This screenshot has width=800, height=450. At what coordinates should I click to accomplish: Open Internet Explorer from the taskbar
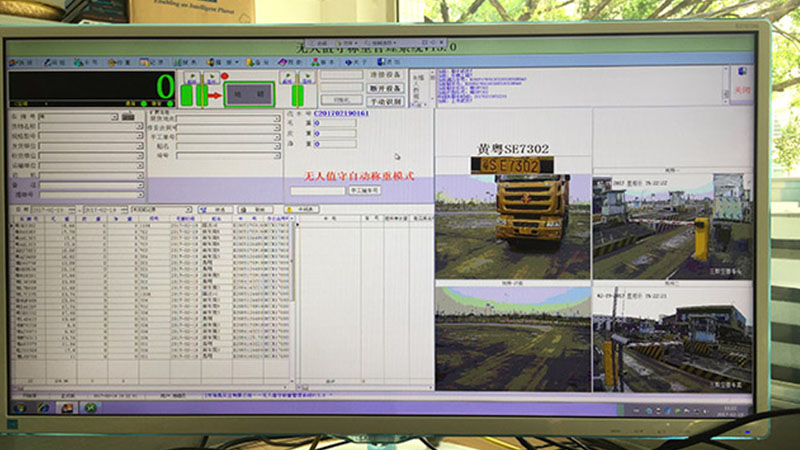43,408
